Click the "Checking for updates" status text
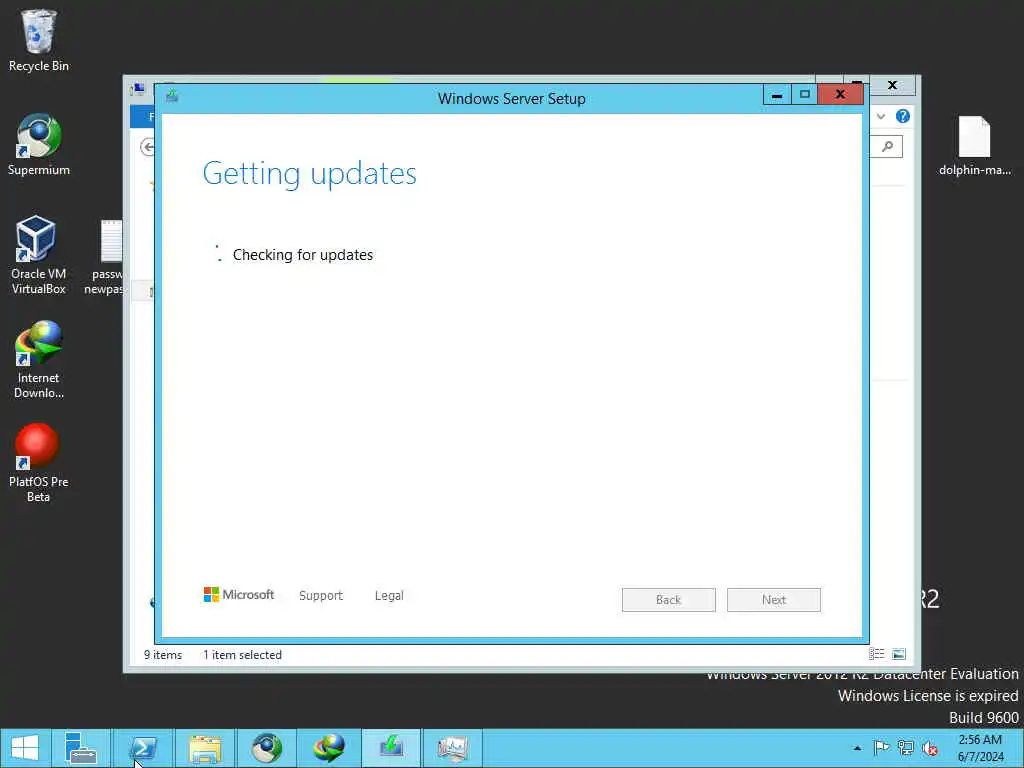This screenshot has width=1024, height=768. point(303,255)
